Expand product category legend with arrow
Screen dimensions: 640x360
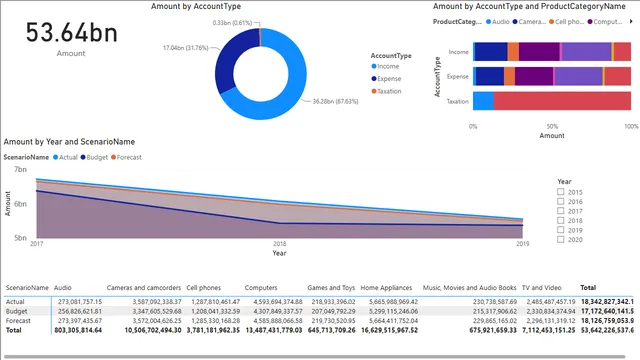click(631, 21)
